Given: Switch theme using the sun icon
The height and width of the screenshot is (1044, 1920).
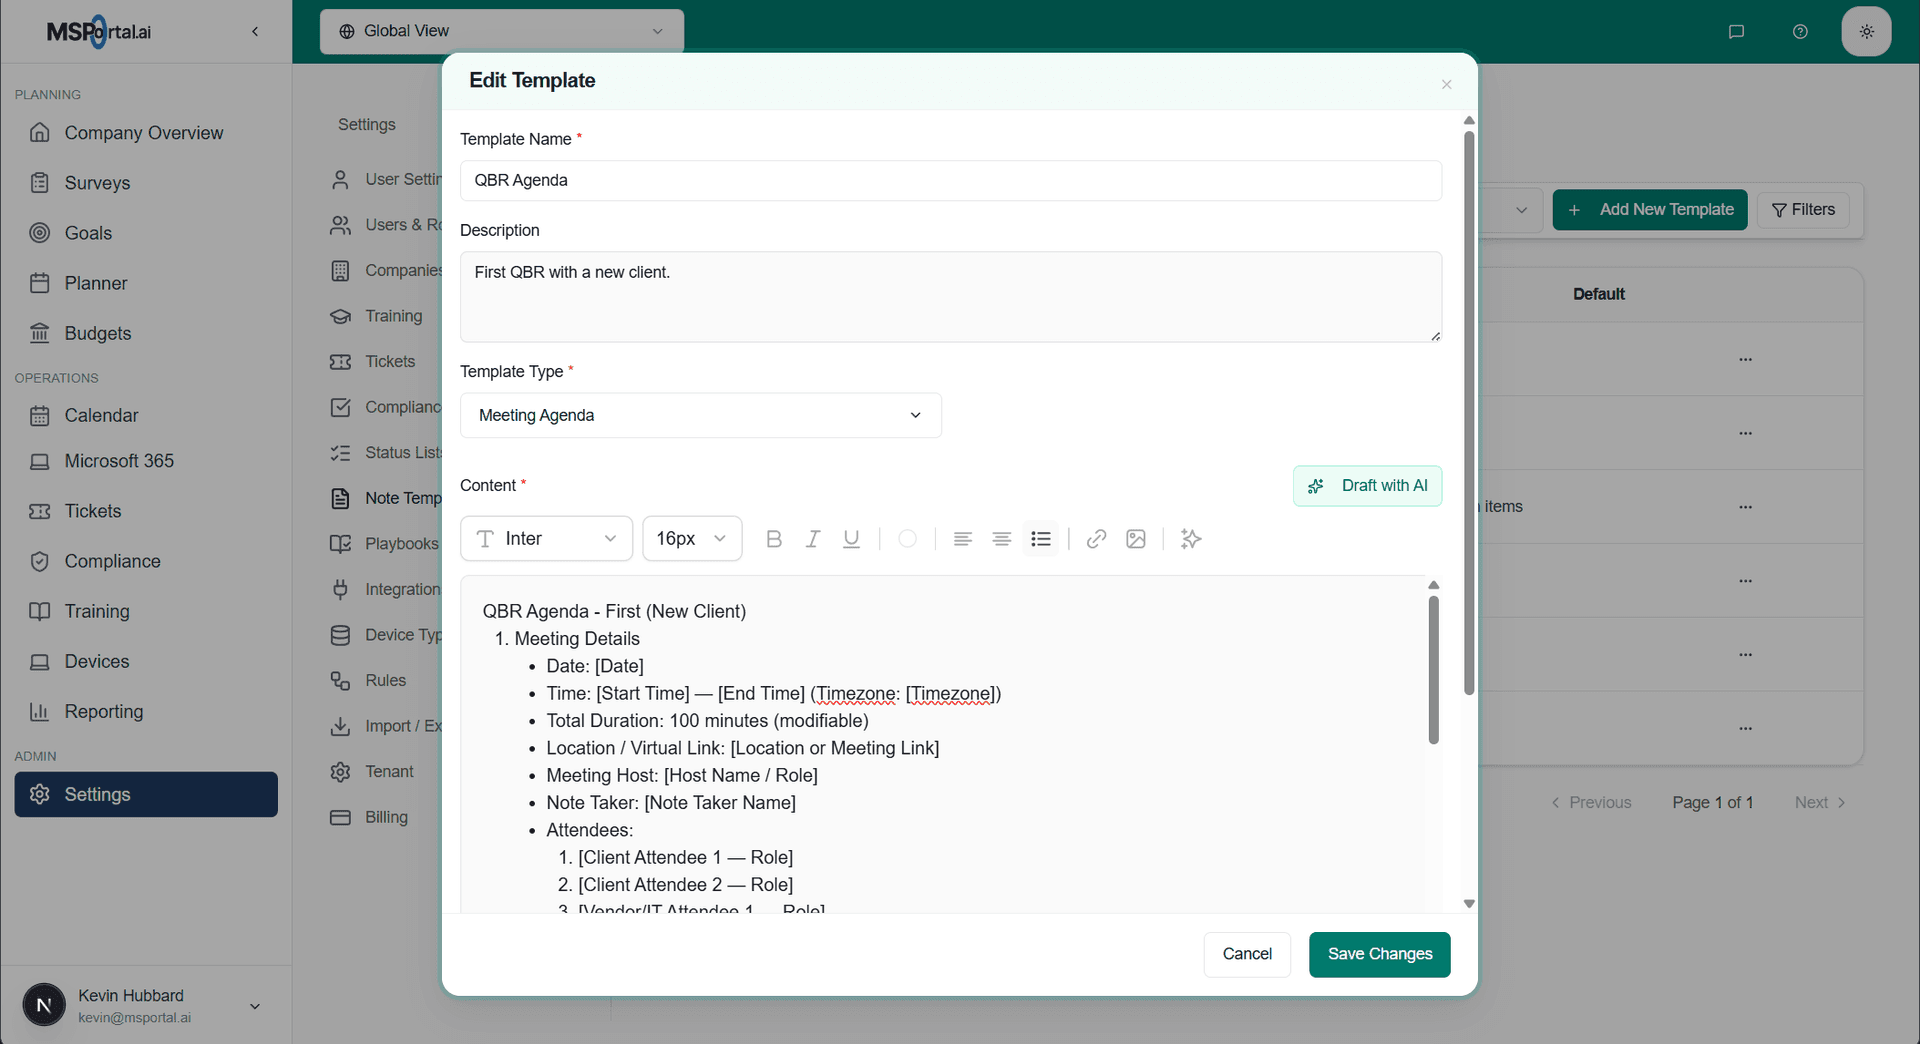Looking at the screenshot, I should (1866, 31).
